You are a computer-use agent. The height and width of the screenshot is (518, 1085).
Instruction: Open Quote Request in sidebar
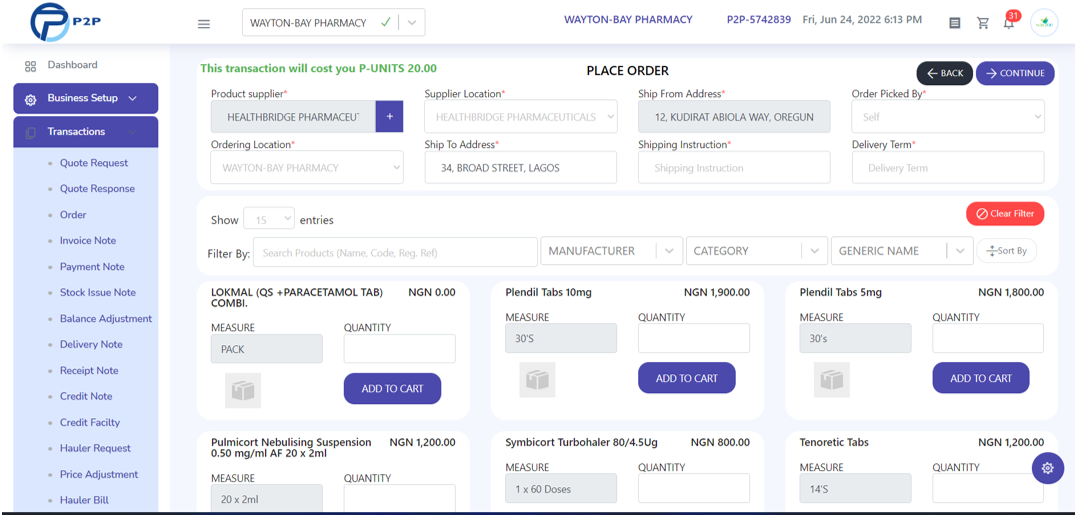click(94, 163)
